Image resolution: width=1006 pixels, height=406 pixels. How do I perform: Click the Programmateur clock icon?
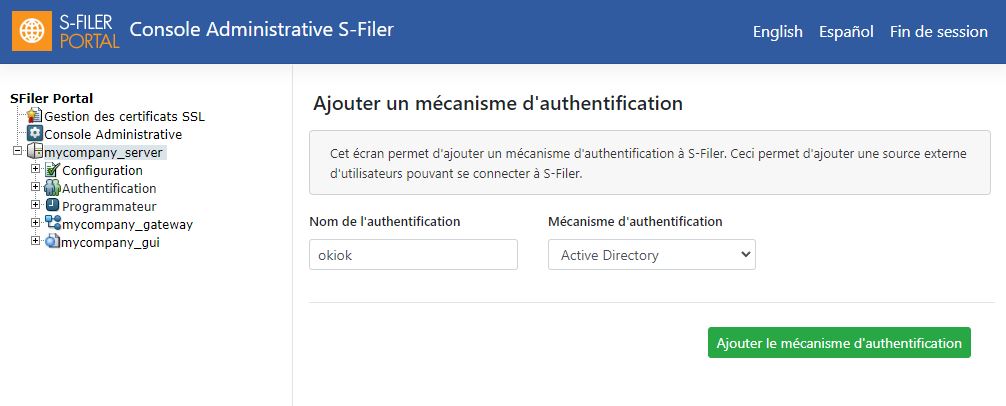click(52, 205)
